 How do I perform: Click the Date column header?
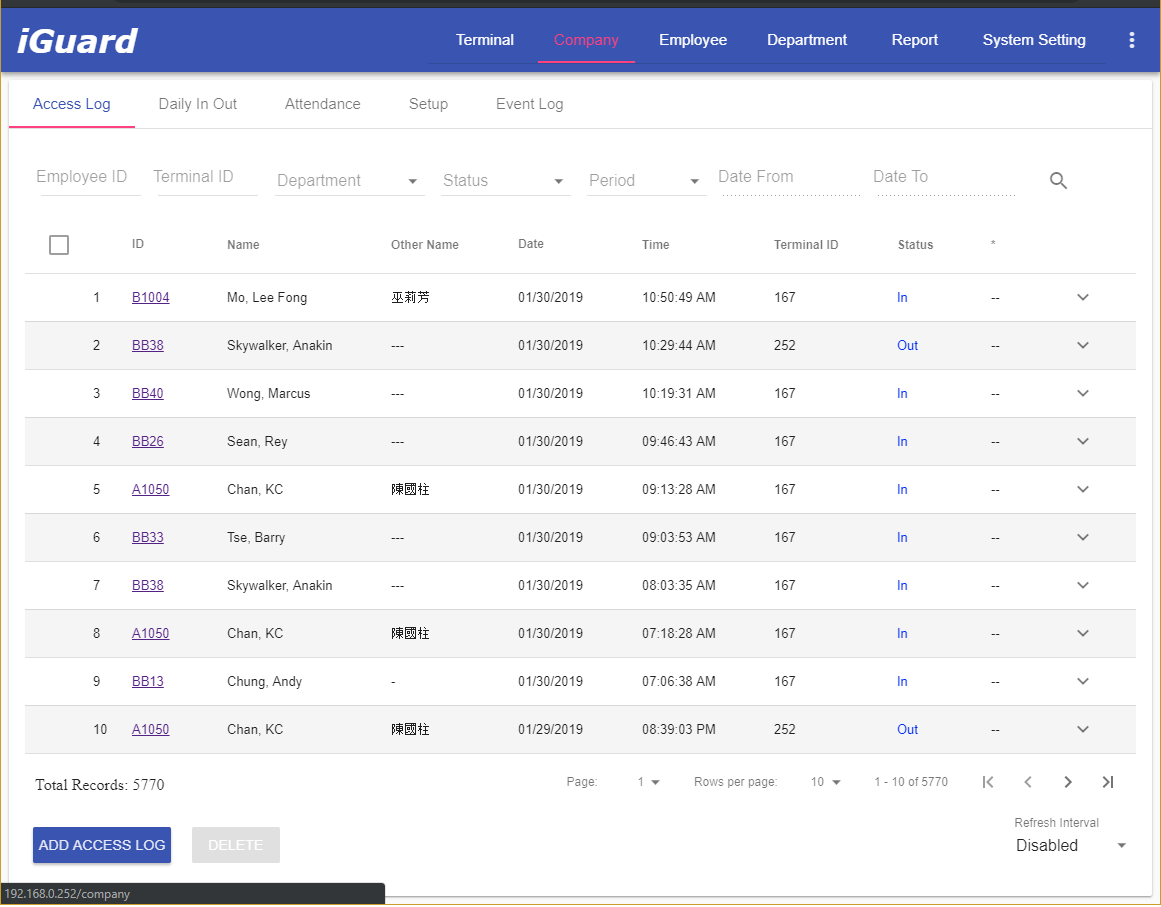click(x=531, y=244)
